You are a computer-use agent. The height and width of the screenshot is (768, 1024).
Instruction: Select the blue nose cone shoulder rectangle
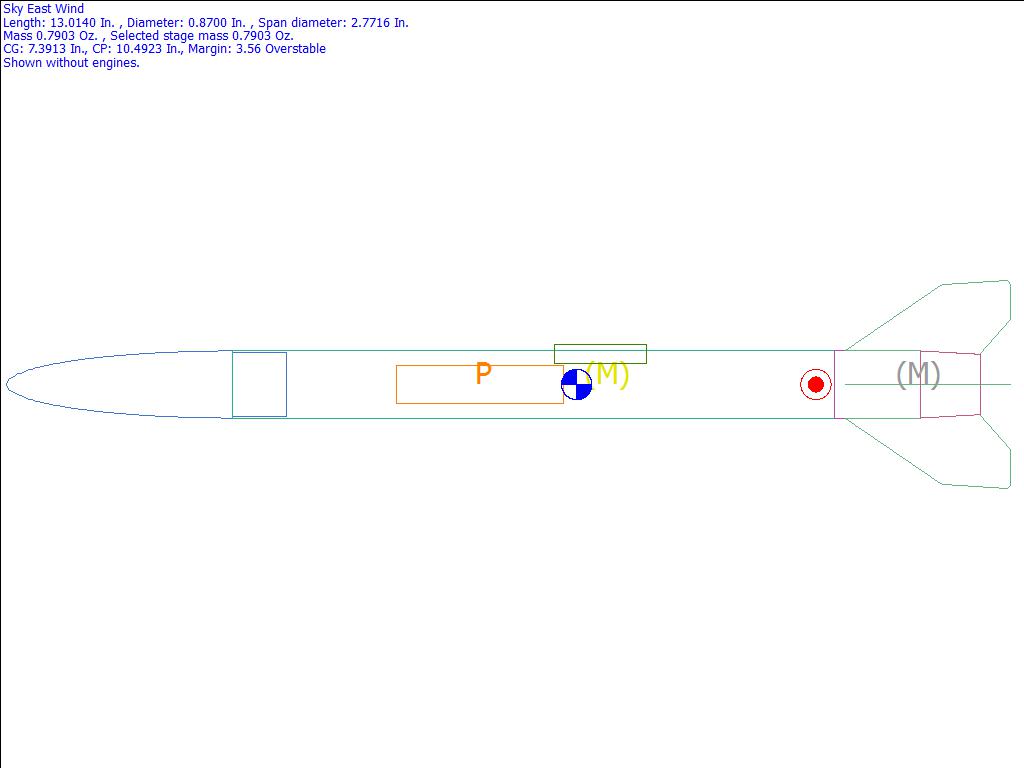pos(259,384)
